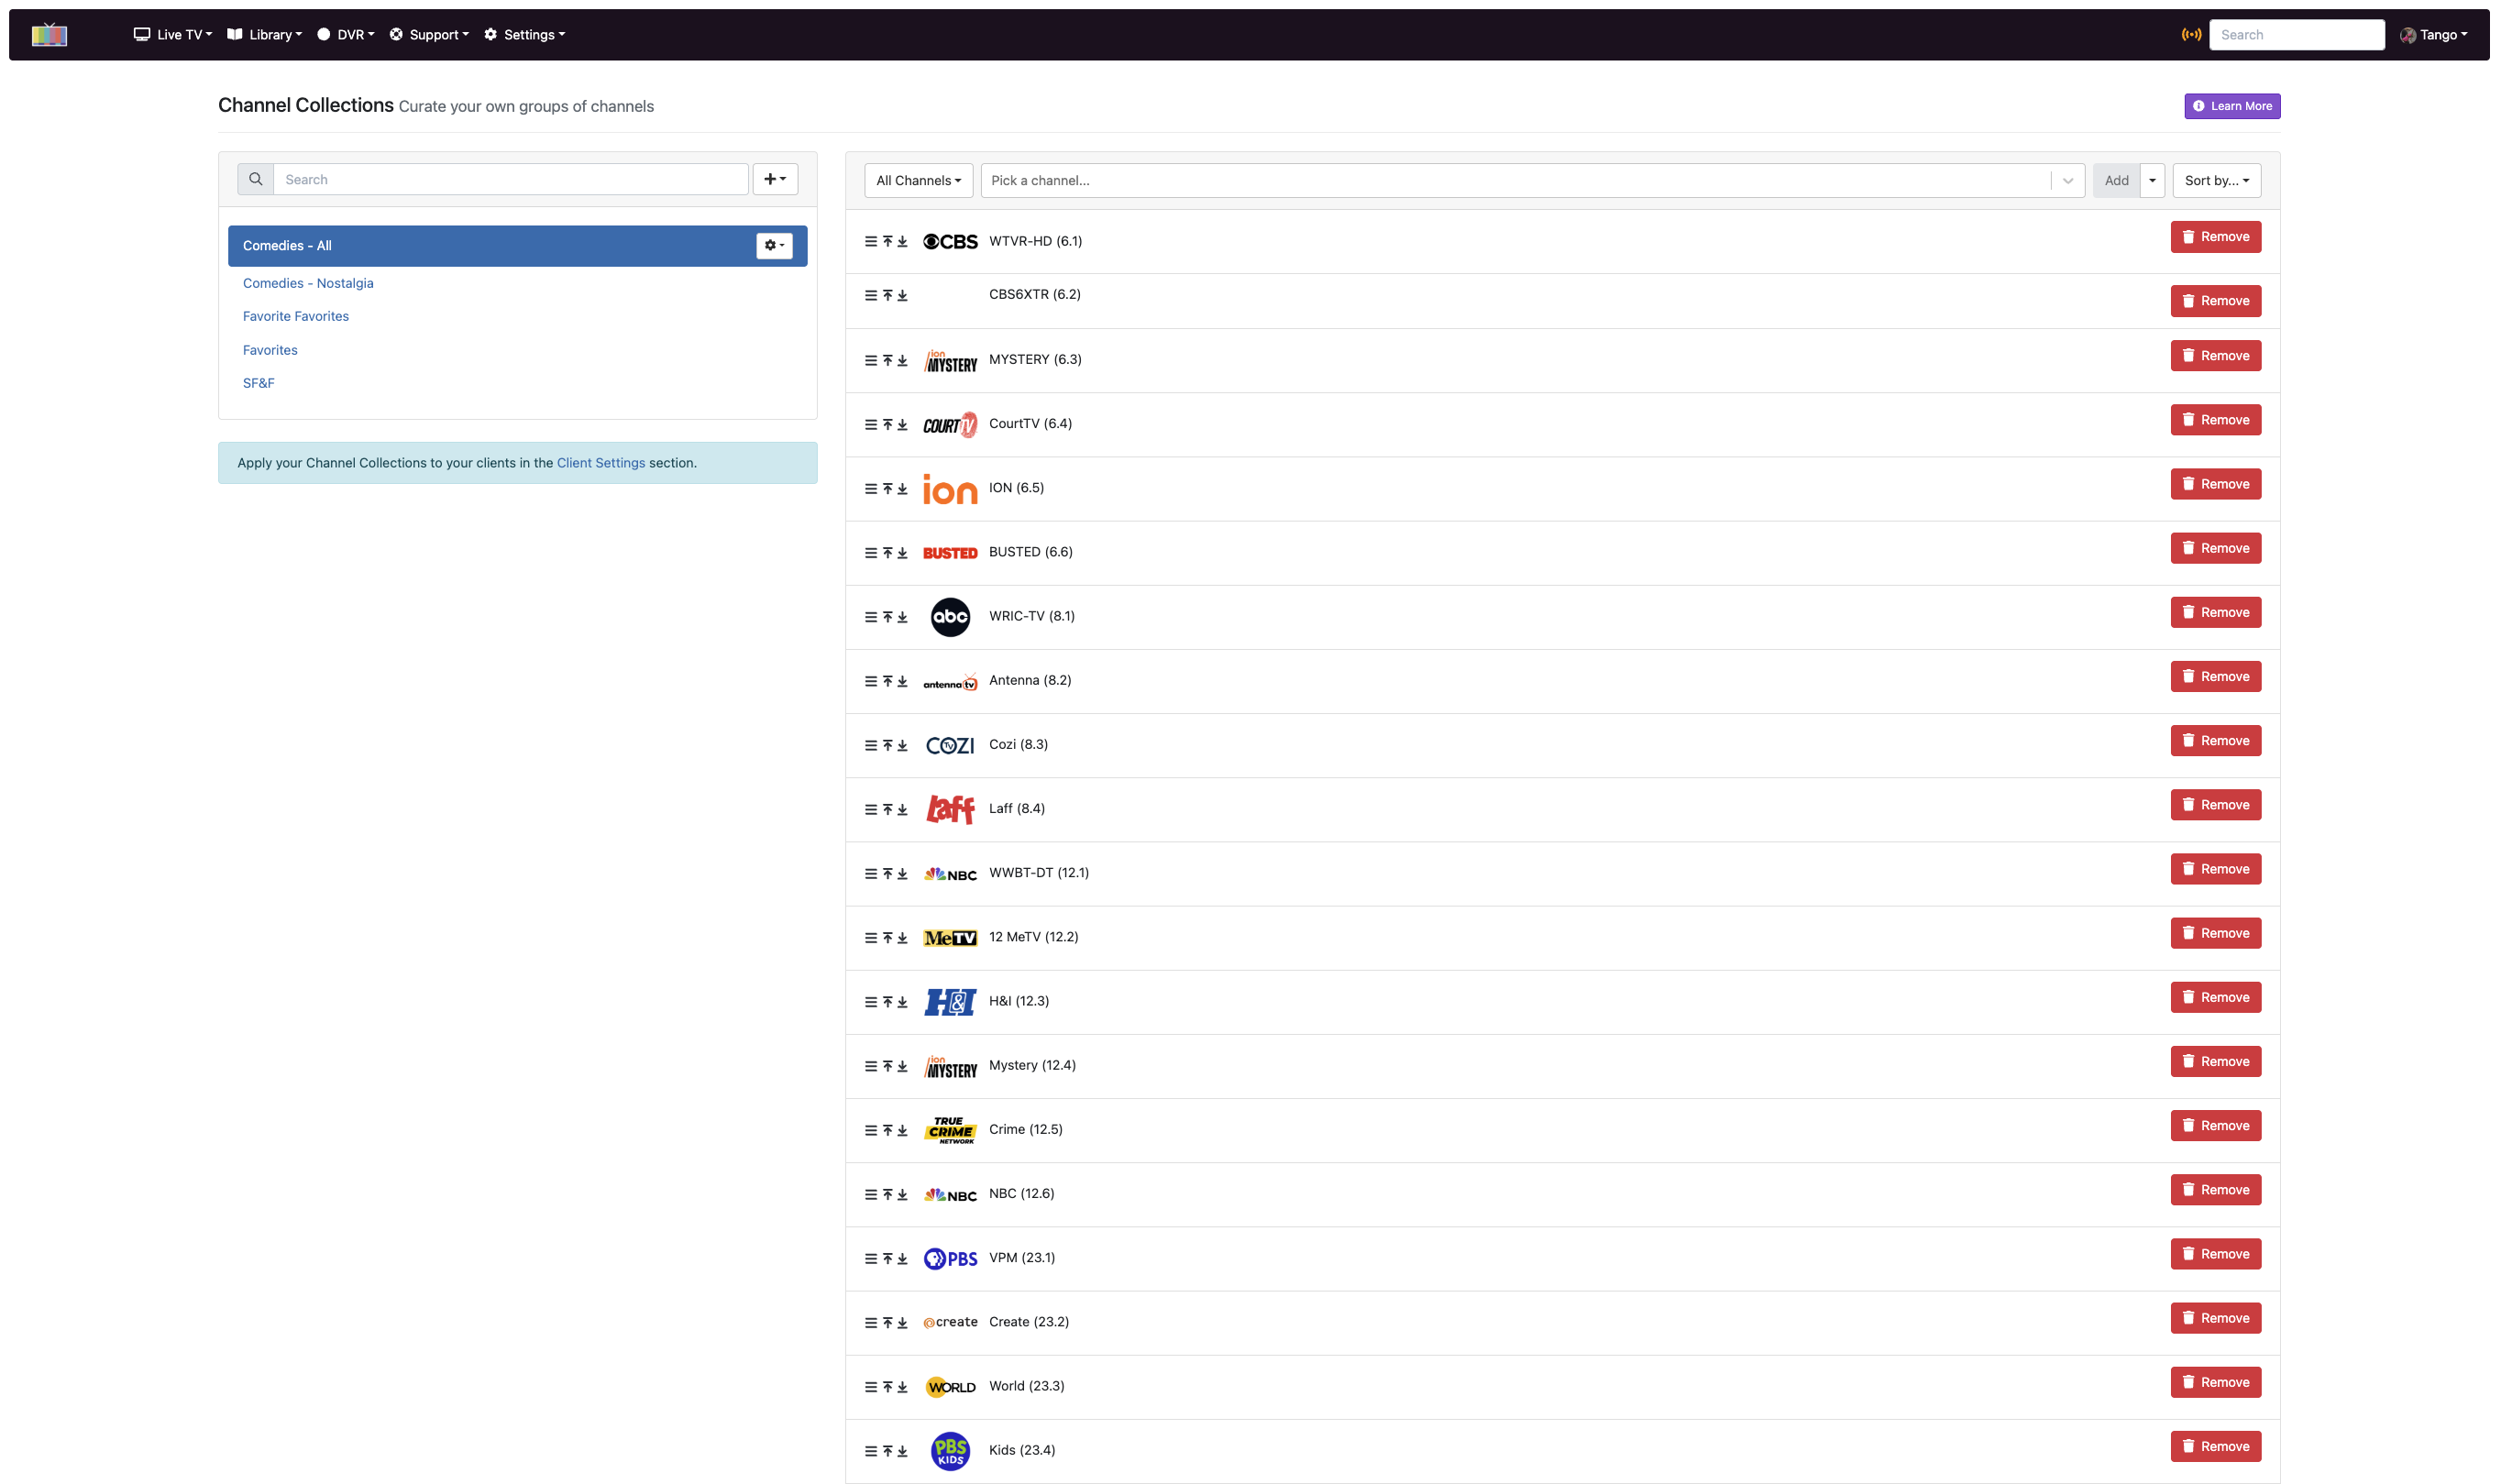Open the Settings menu

[x=525, y=35]
